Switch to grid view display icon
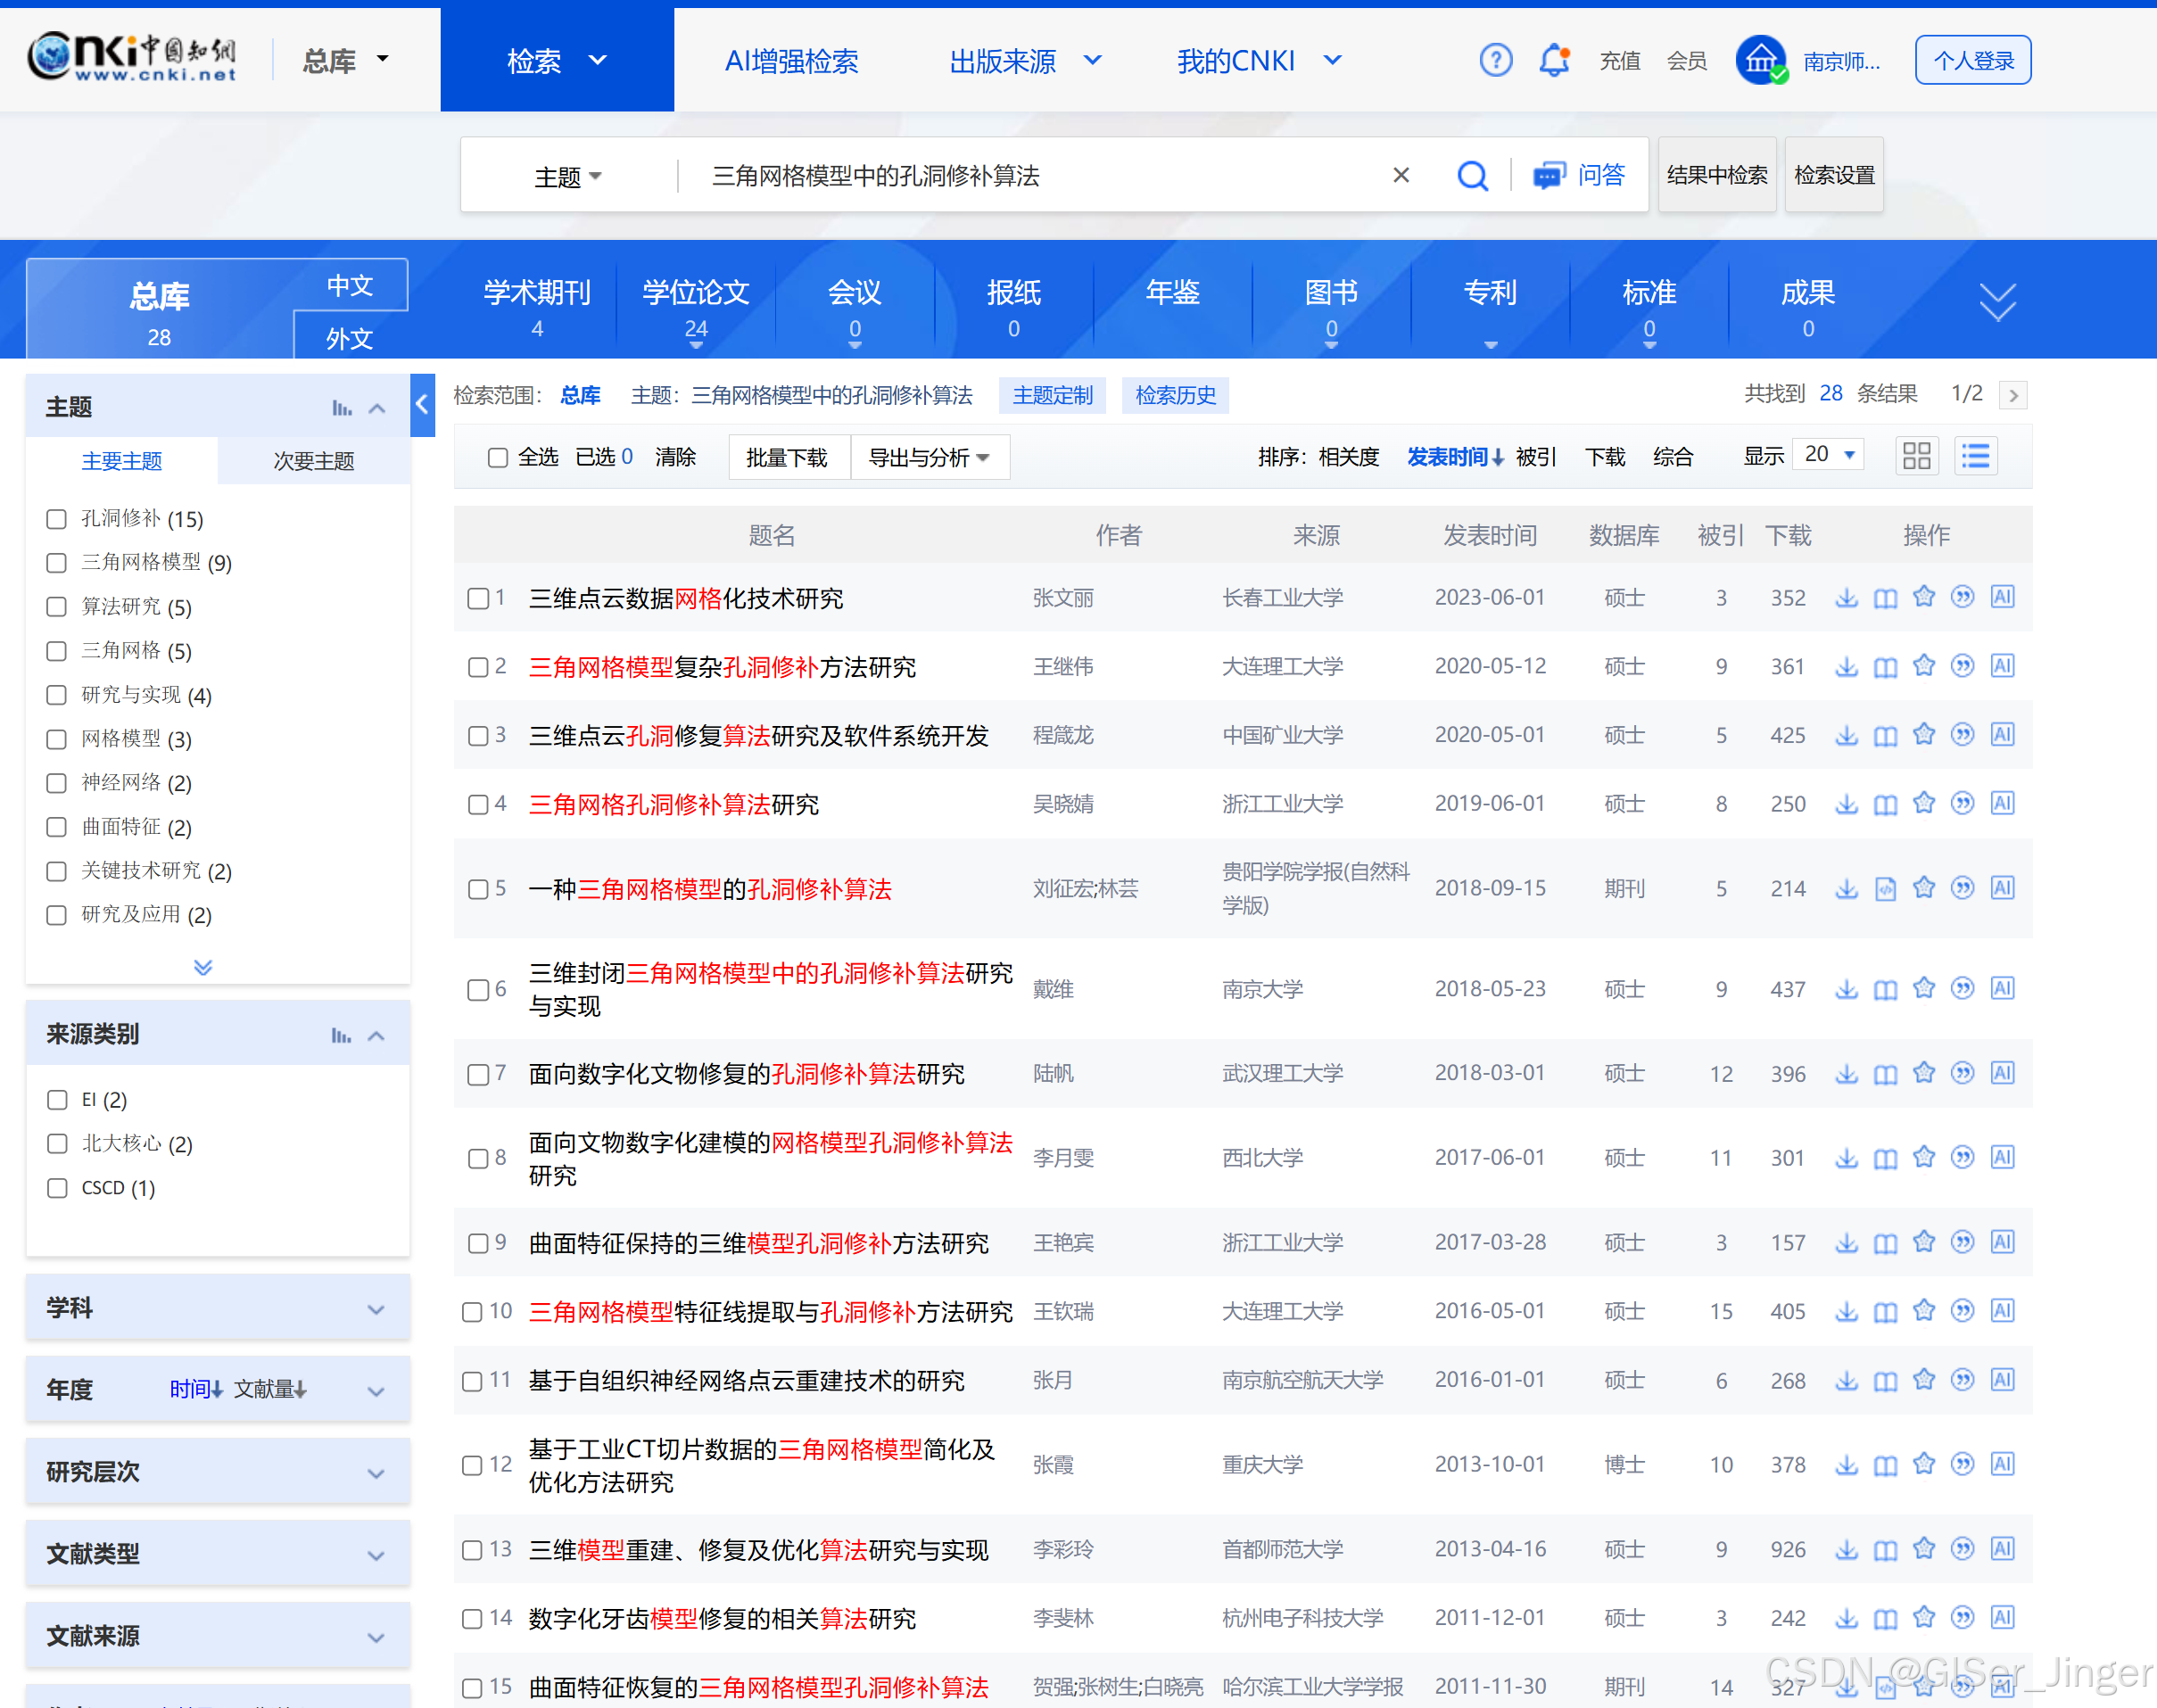Viewport: 2157px width, 1708px height. 1916,456
